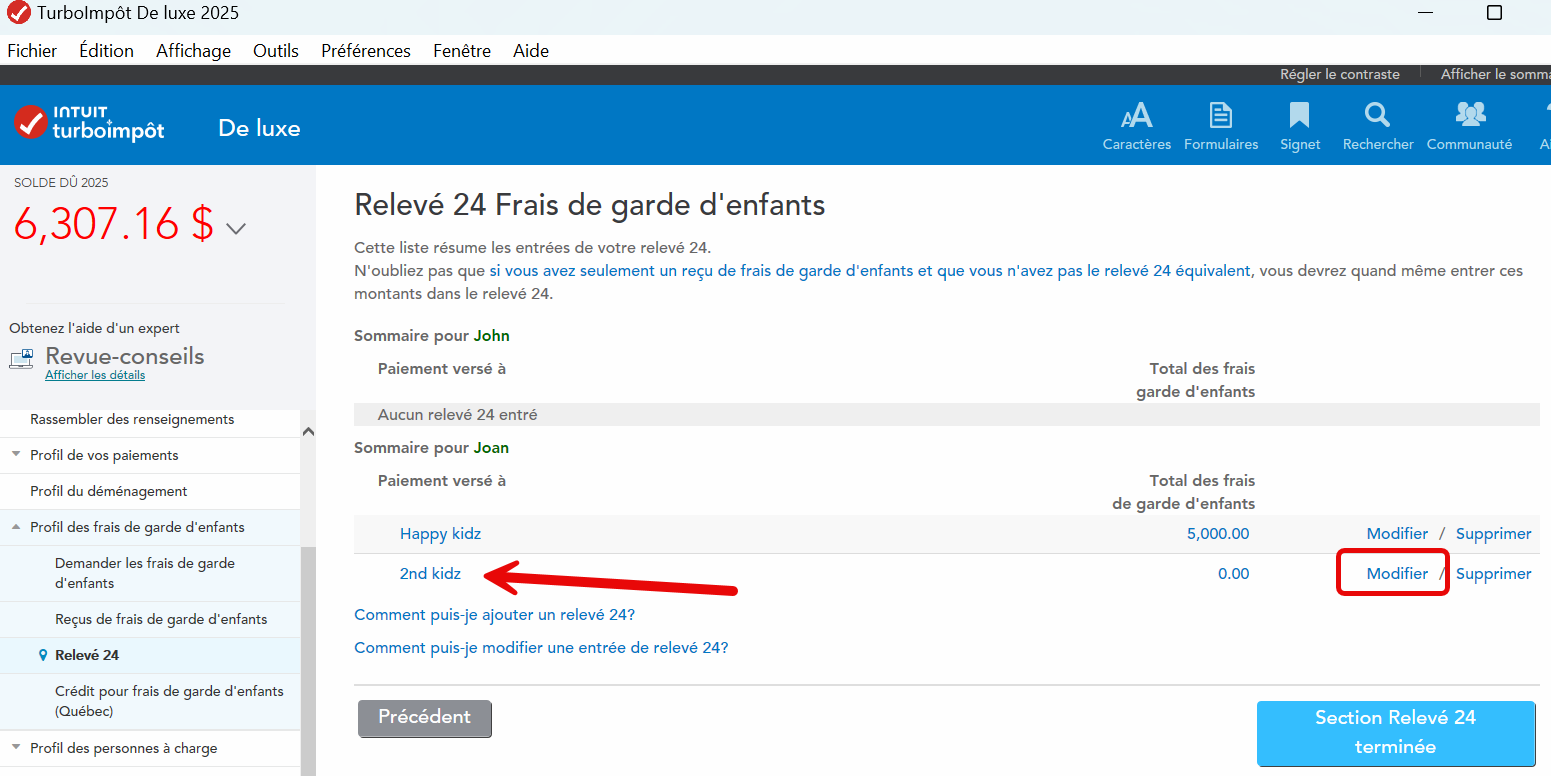Click the sidebar scrollbar up arrow

tap(308, 431)
